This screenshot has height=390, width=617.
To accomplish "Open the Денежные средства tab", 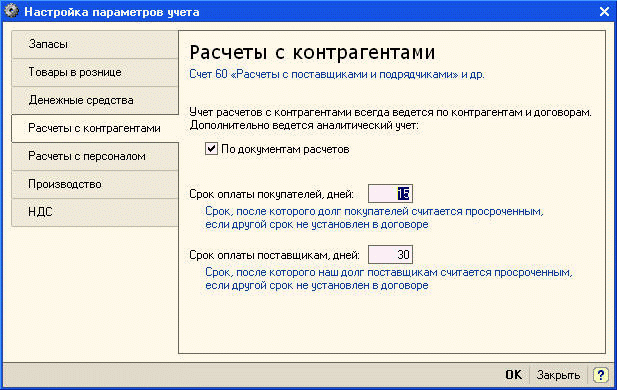I will click(95, 100).
